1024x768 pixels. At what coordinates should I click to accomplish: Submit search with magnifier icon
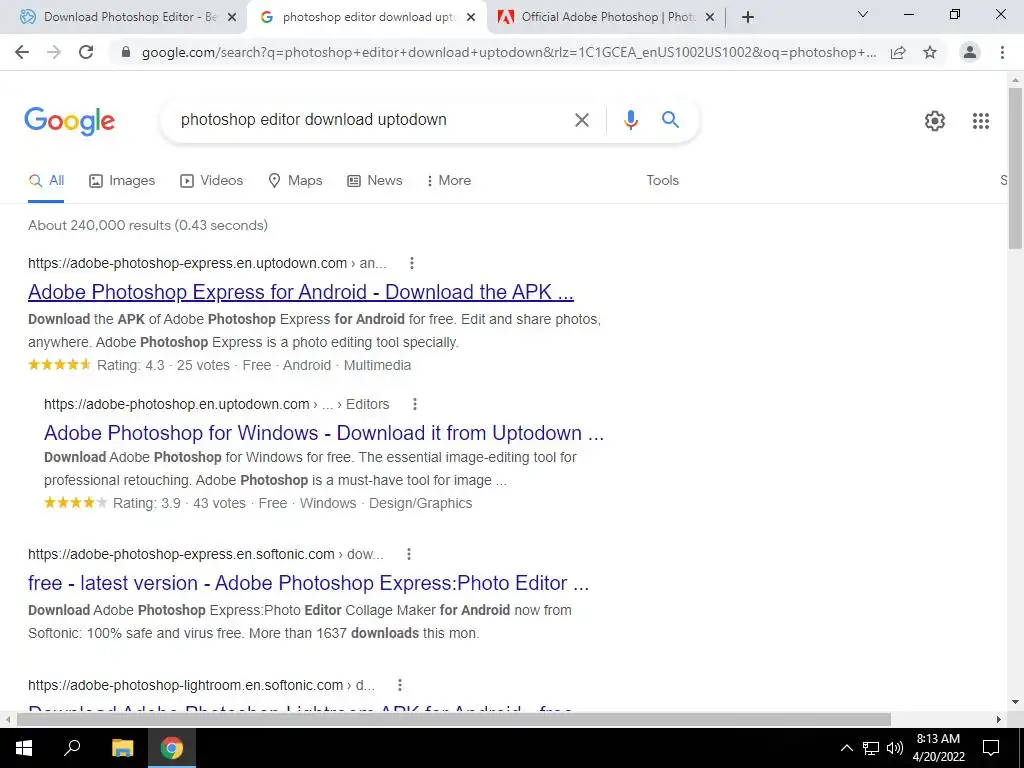click(670, 120)
